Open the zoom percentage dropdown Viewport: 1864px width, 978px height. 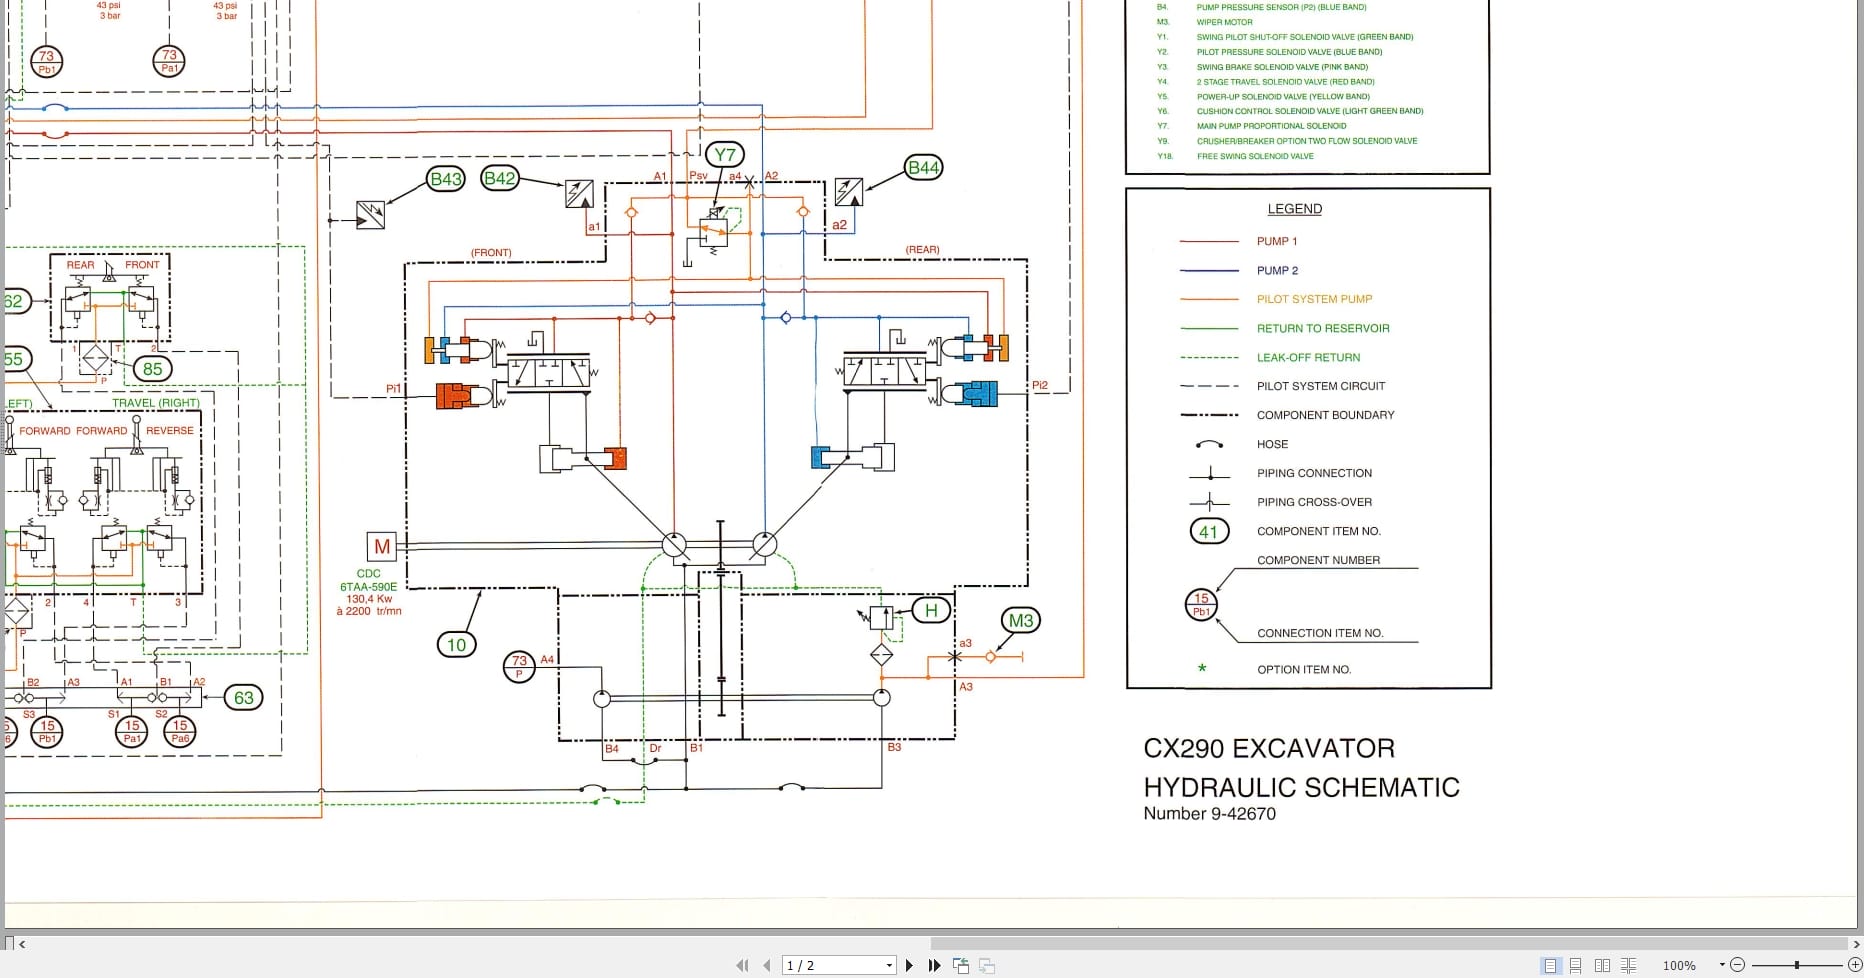click(1723, 965)
